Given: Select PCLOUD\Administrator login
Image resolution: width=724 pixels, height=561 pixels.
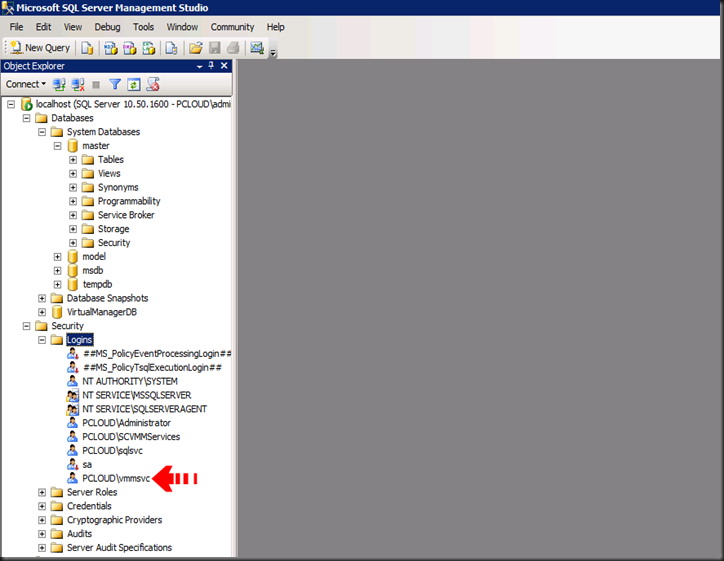Looking at the screenshot, I should click(127, 423).
